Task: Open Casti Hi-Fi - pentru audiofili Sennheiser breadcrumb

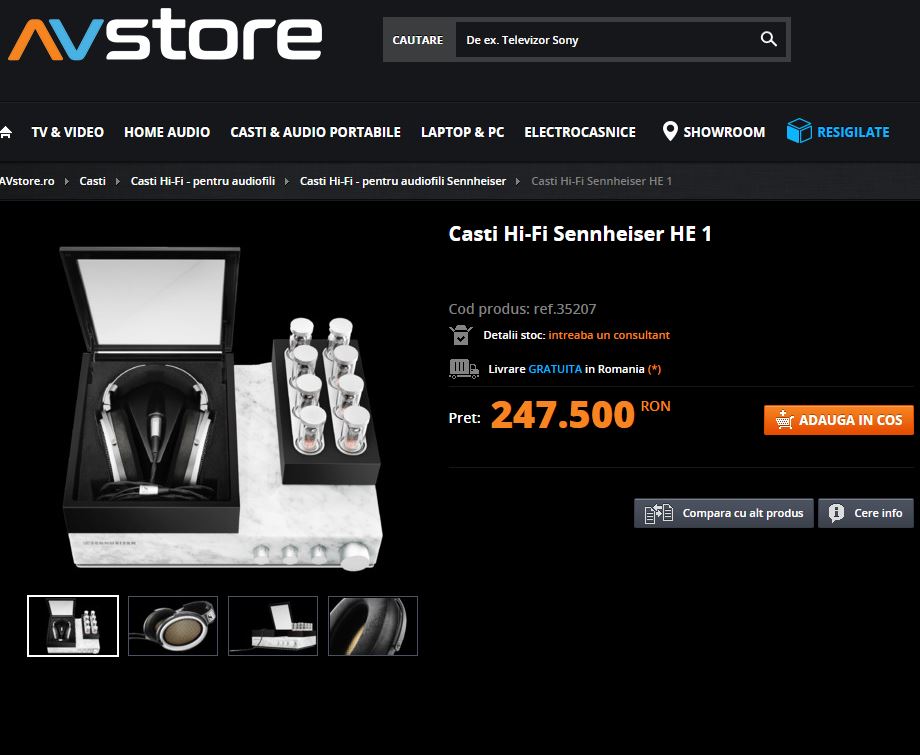Action: [x=402, y=181]
